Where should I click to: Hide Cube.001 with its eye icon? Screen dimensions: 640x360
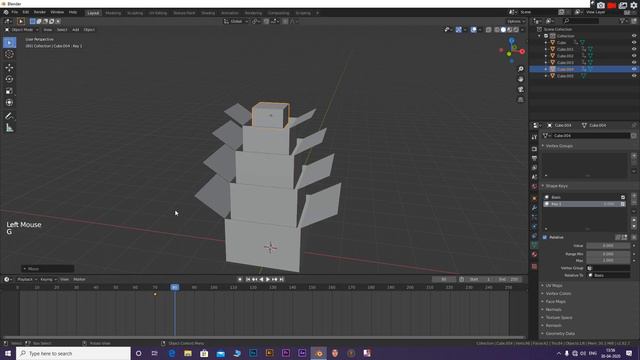tap(634, 49)
